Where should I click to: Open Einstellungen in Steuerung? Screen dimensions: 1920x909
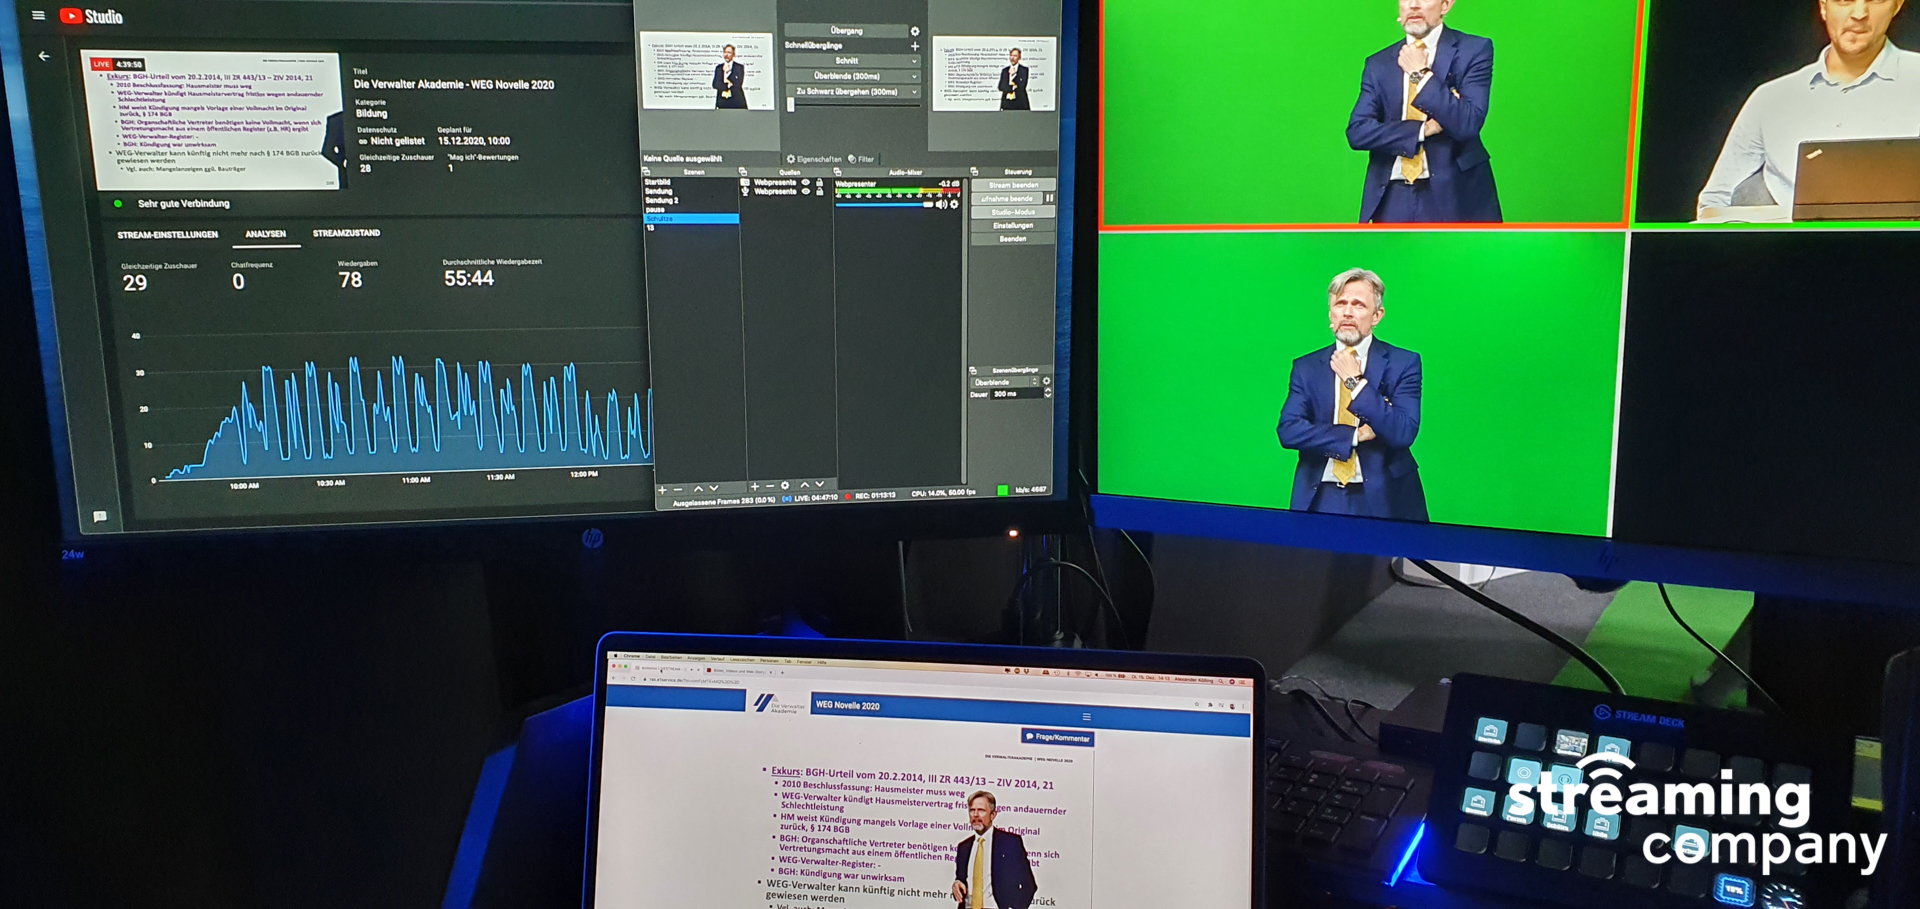(1013, 226)
